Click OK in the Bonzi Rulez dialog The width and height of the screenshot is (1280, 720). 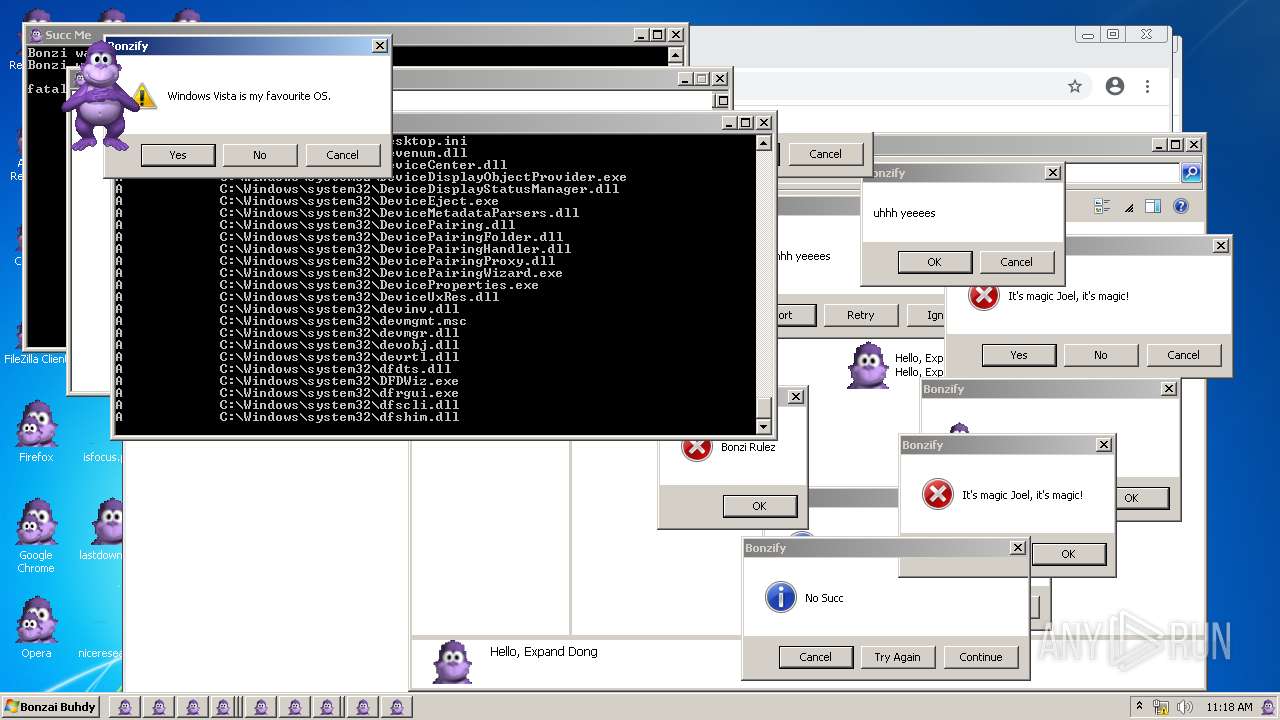[x=759, y=506]
